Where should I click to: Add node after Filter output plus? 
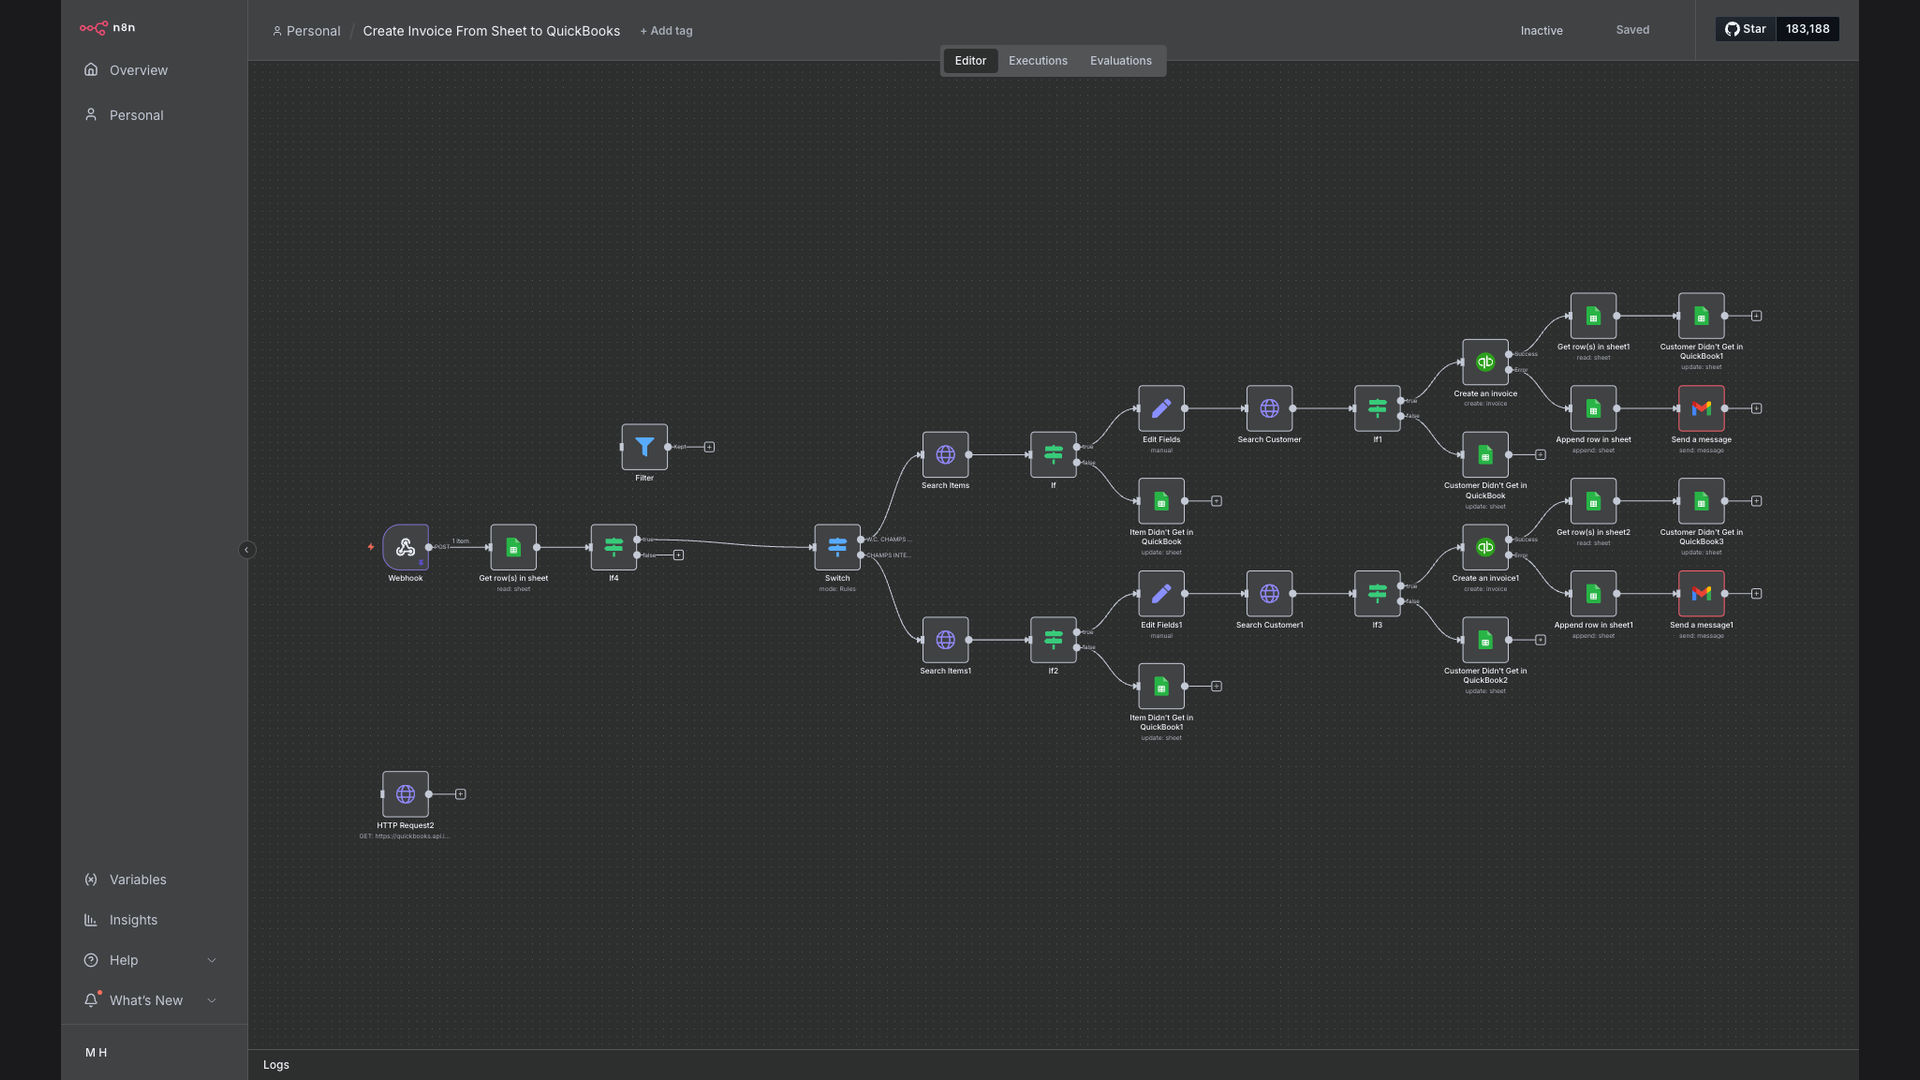(x=709, y=447)
